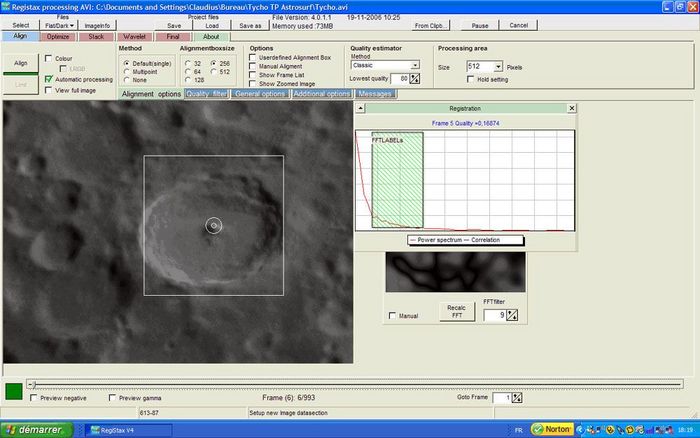
Task: Click the frame position slider handle
Action: tap(33, 384)
